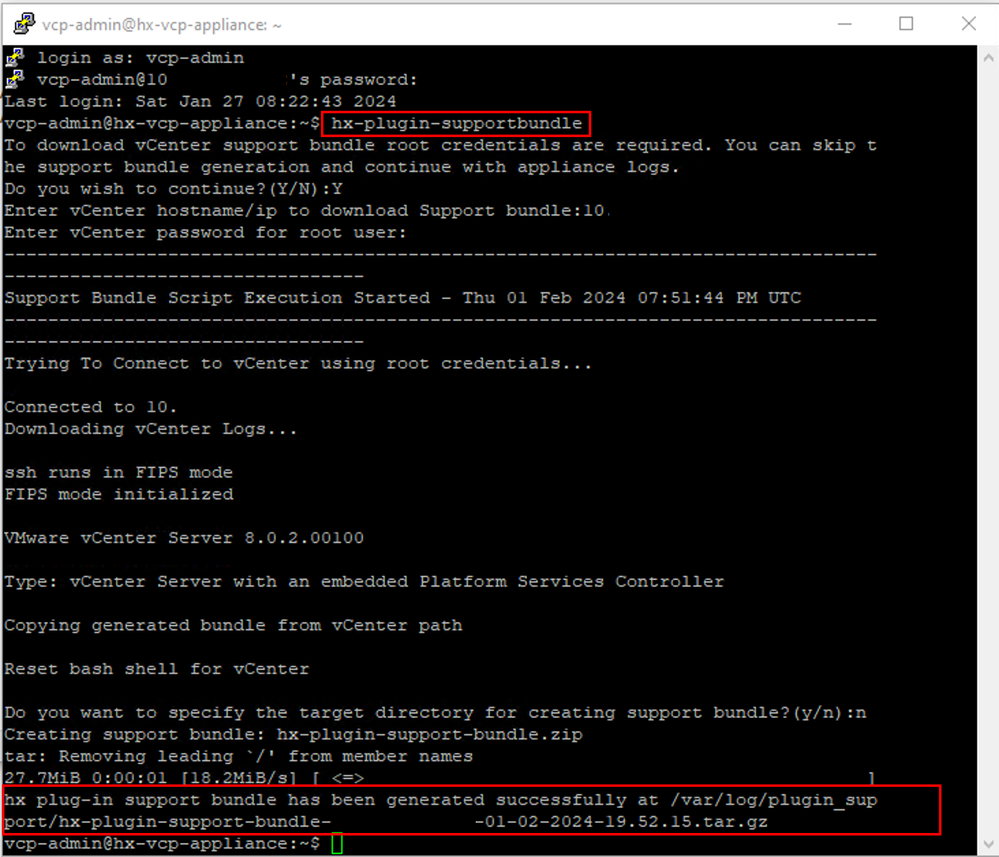Maximize the PuTTY terminal window
Screen dimensions: 999x857
(x=906, y=24)
